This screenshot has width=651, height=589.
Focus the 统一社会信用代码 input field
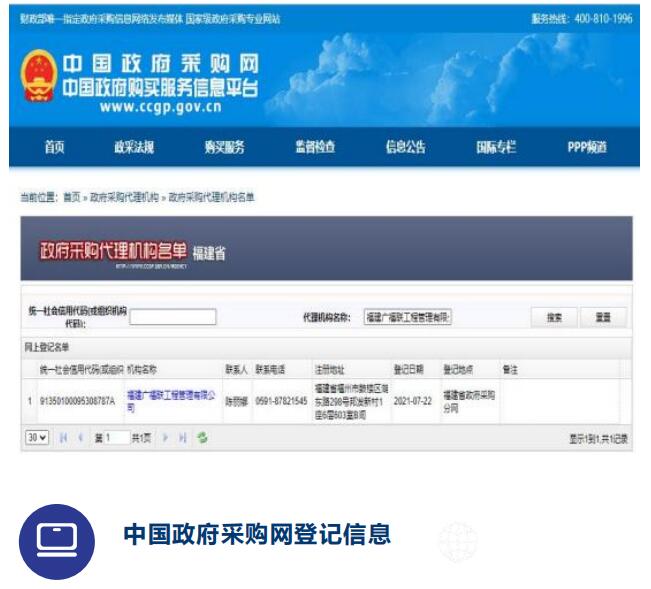[173, 317]
